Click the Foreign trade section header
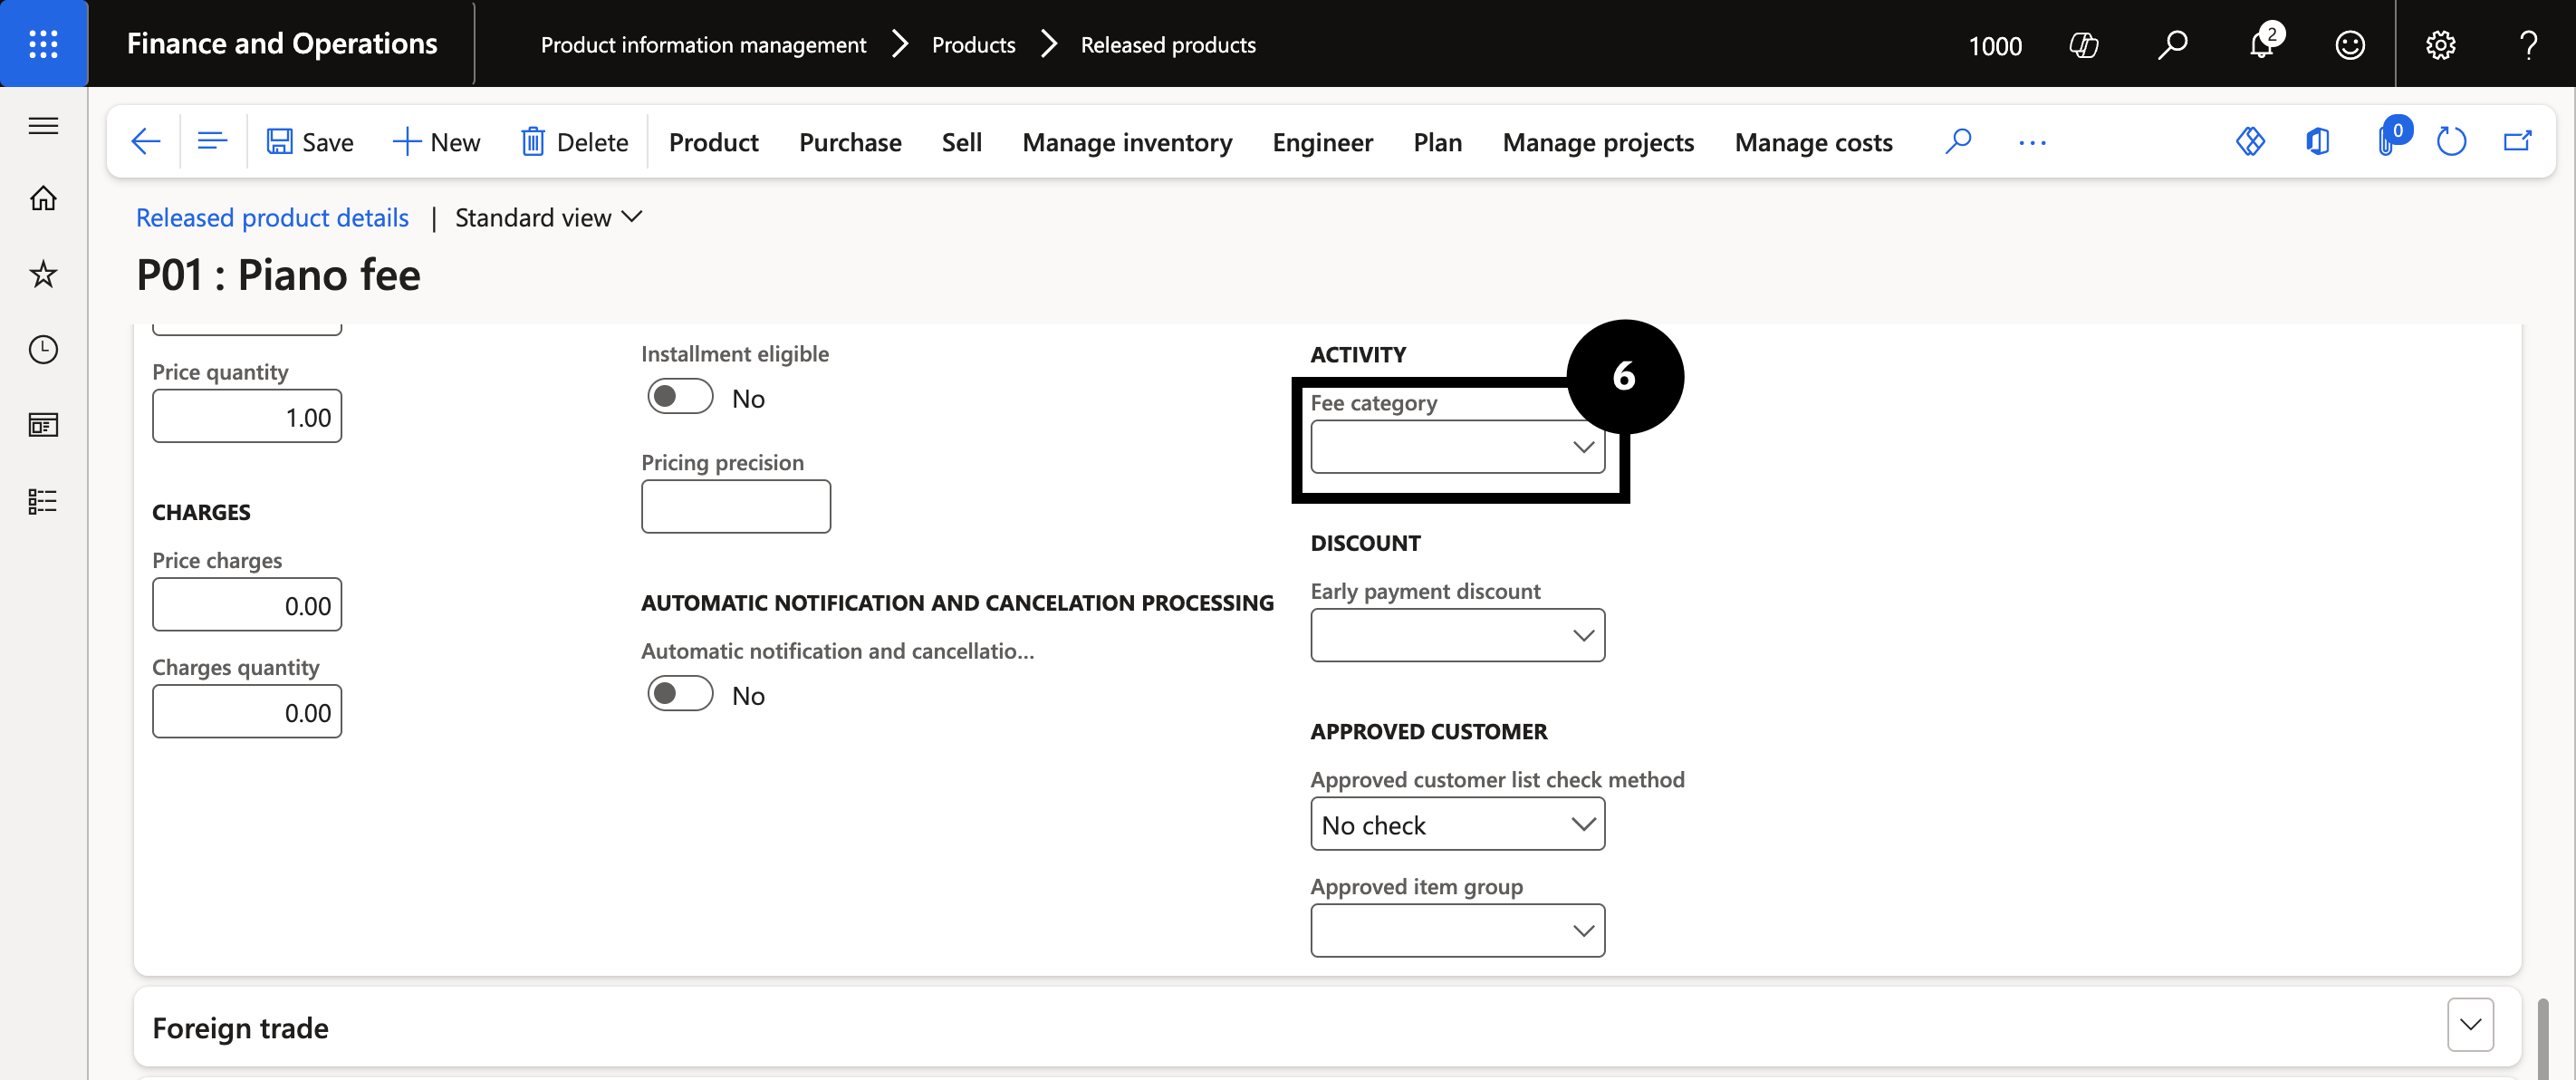The height and width of the screenshot is (1080, 2576). tap(1327, 1027)
